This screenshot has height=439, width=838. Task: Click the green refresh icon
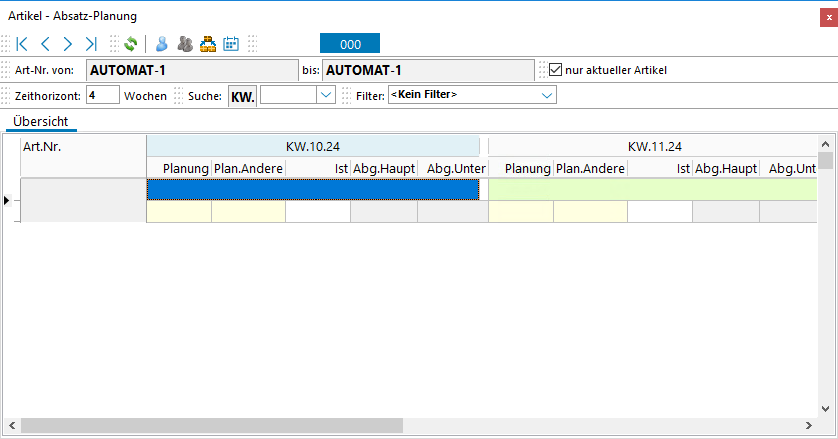click(130, 44)
